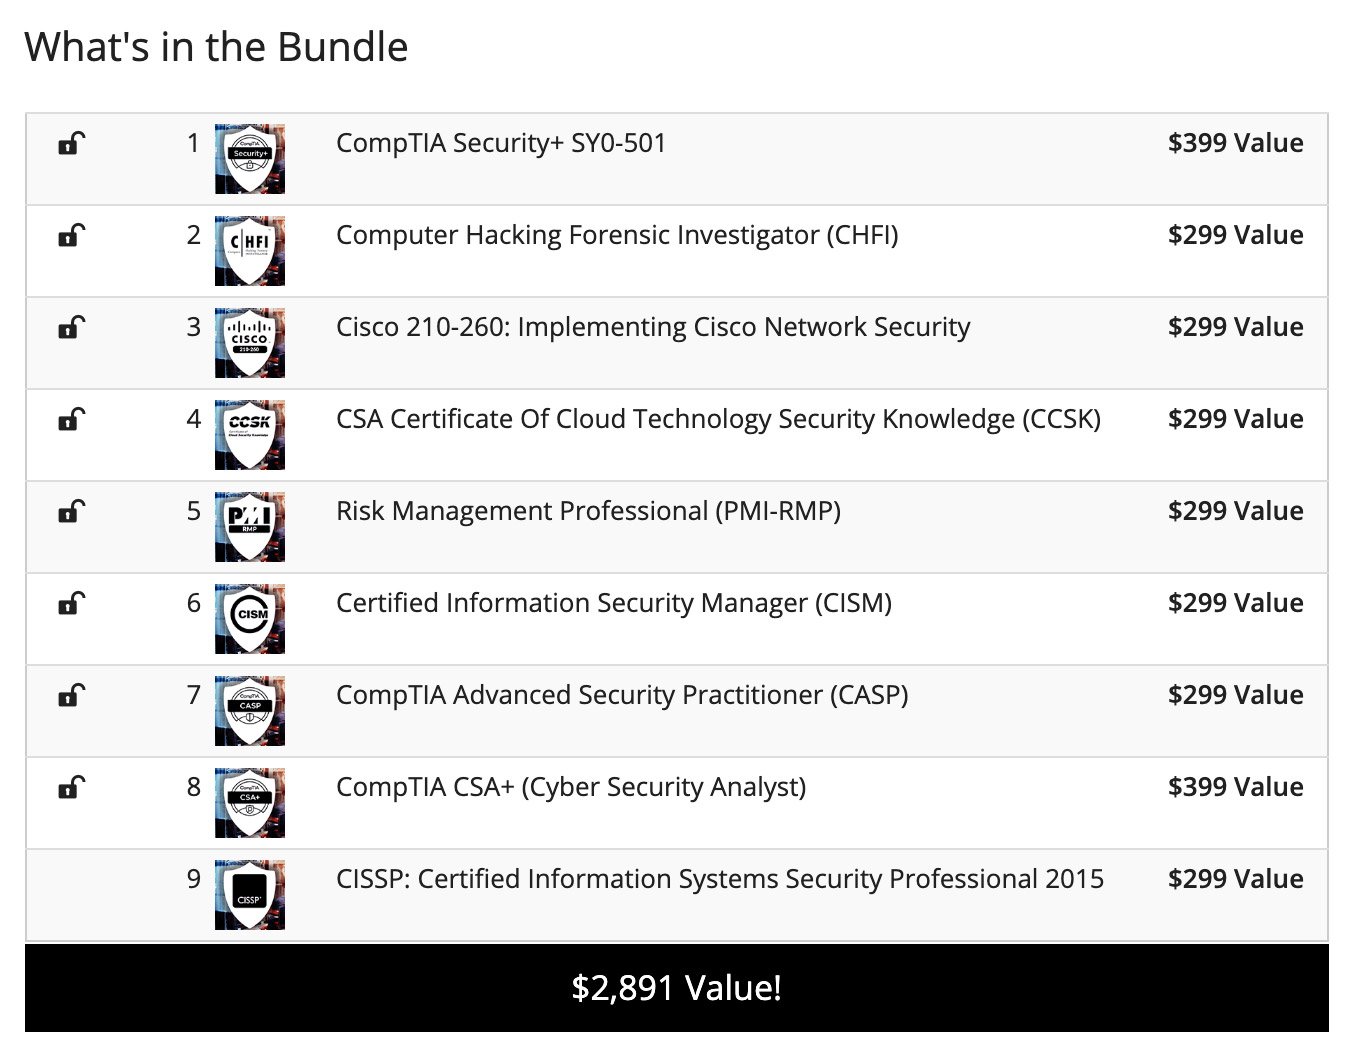The width and height of the screenshot is (1359, 1052).
Task: Open the Security+ shield badge thumbnail
Action: click(x=250, y=159)
